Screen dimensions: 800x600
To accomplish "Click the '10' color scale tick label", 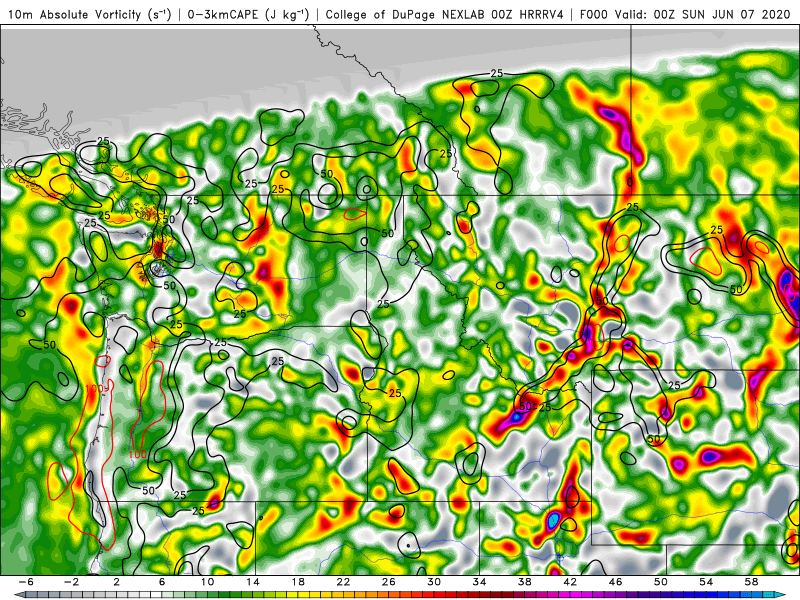I will click(x=207, y=582).
